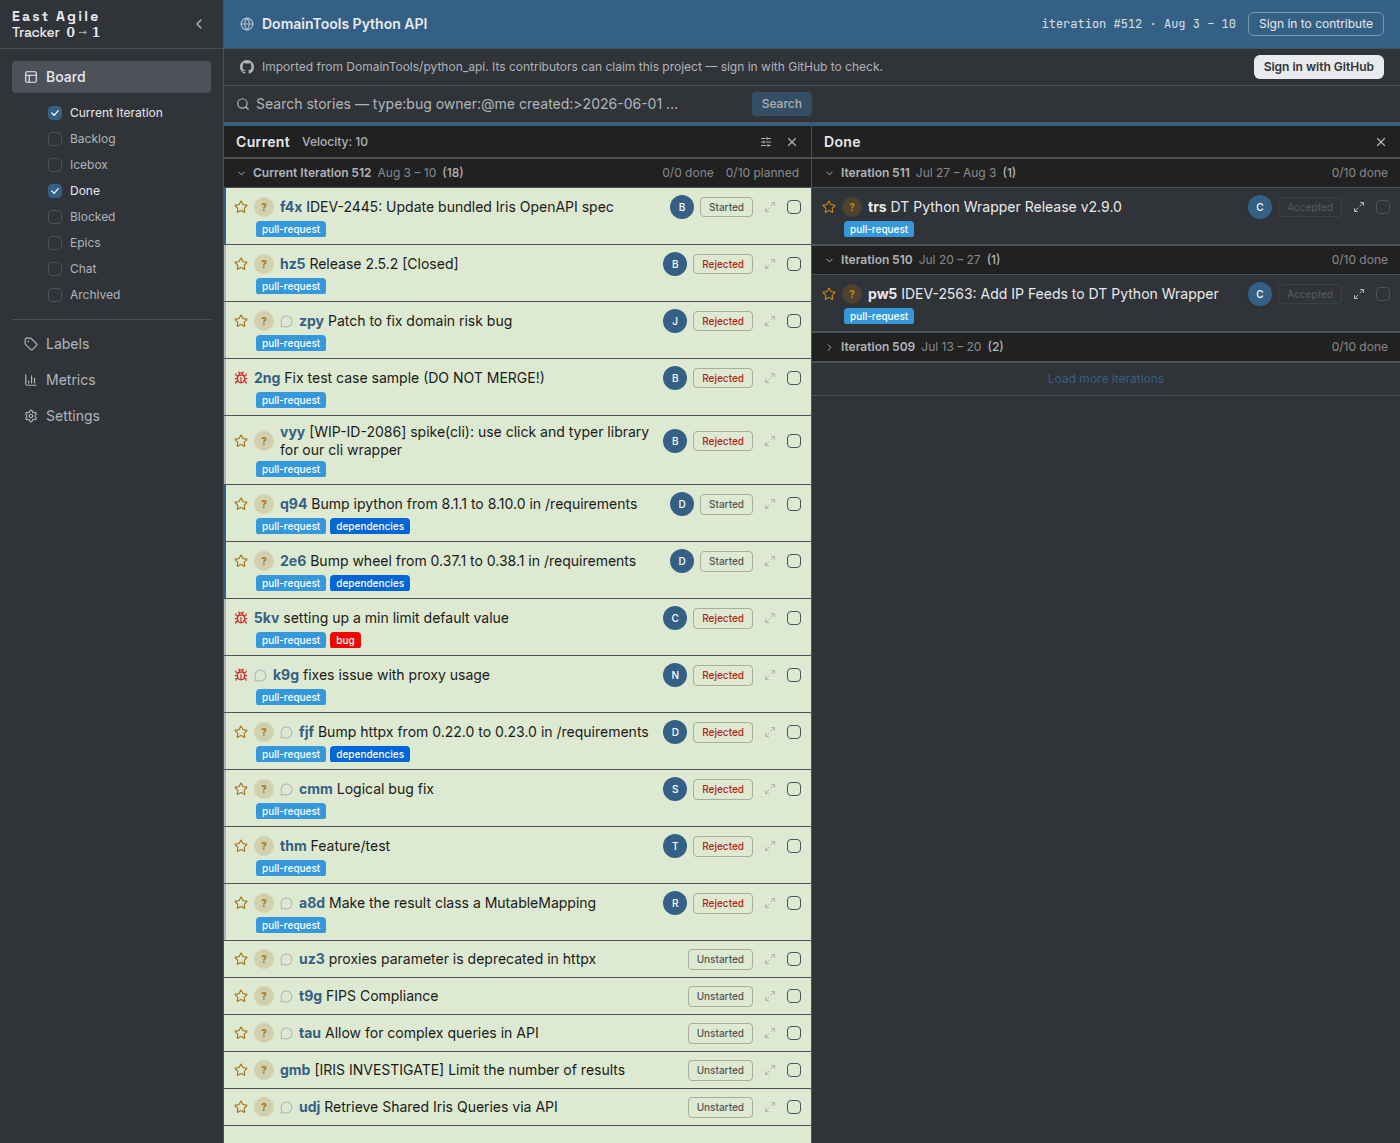Click the GitHub icon in the import banner
The width and height of the screenshot is (1400, 1143).
[247, 67]
